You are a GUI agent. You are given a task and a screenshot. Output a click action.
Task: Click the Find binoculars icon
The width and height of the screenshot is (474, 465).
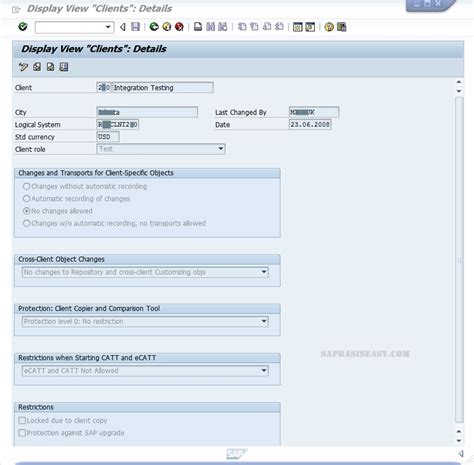(210, 27)
